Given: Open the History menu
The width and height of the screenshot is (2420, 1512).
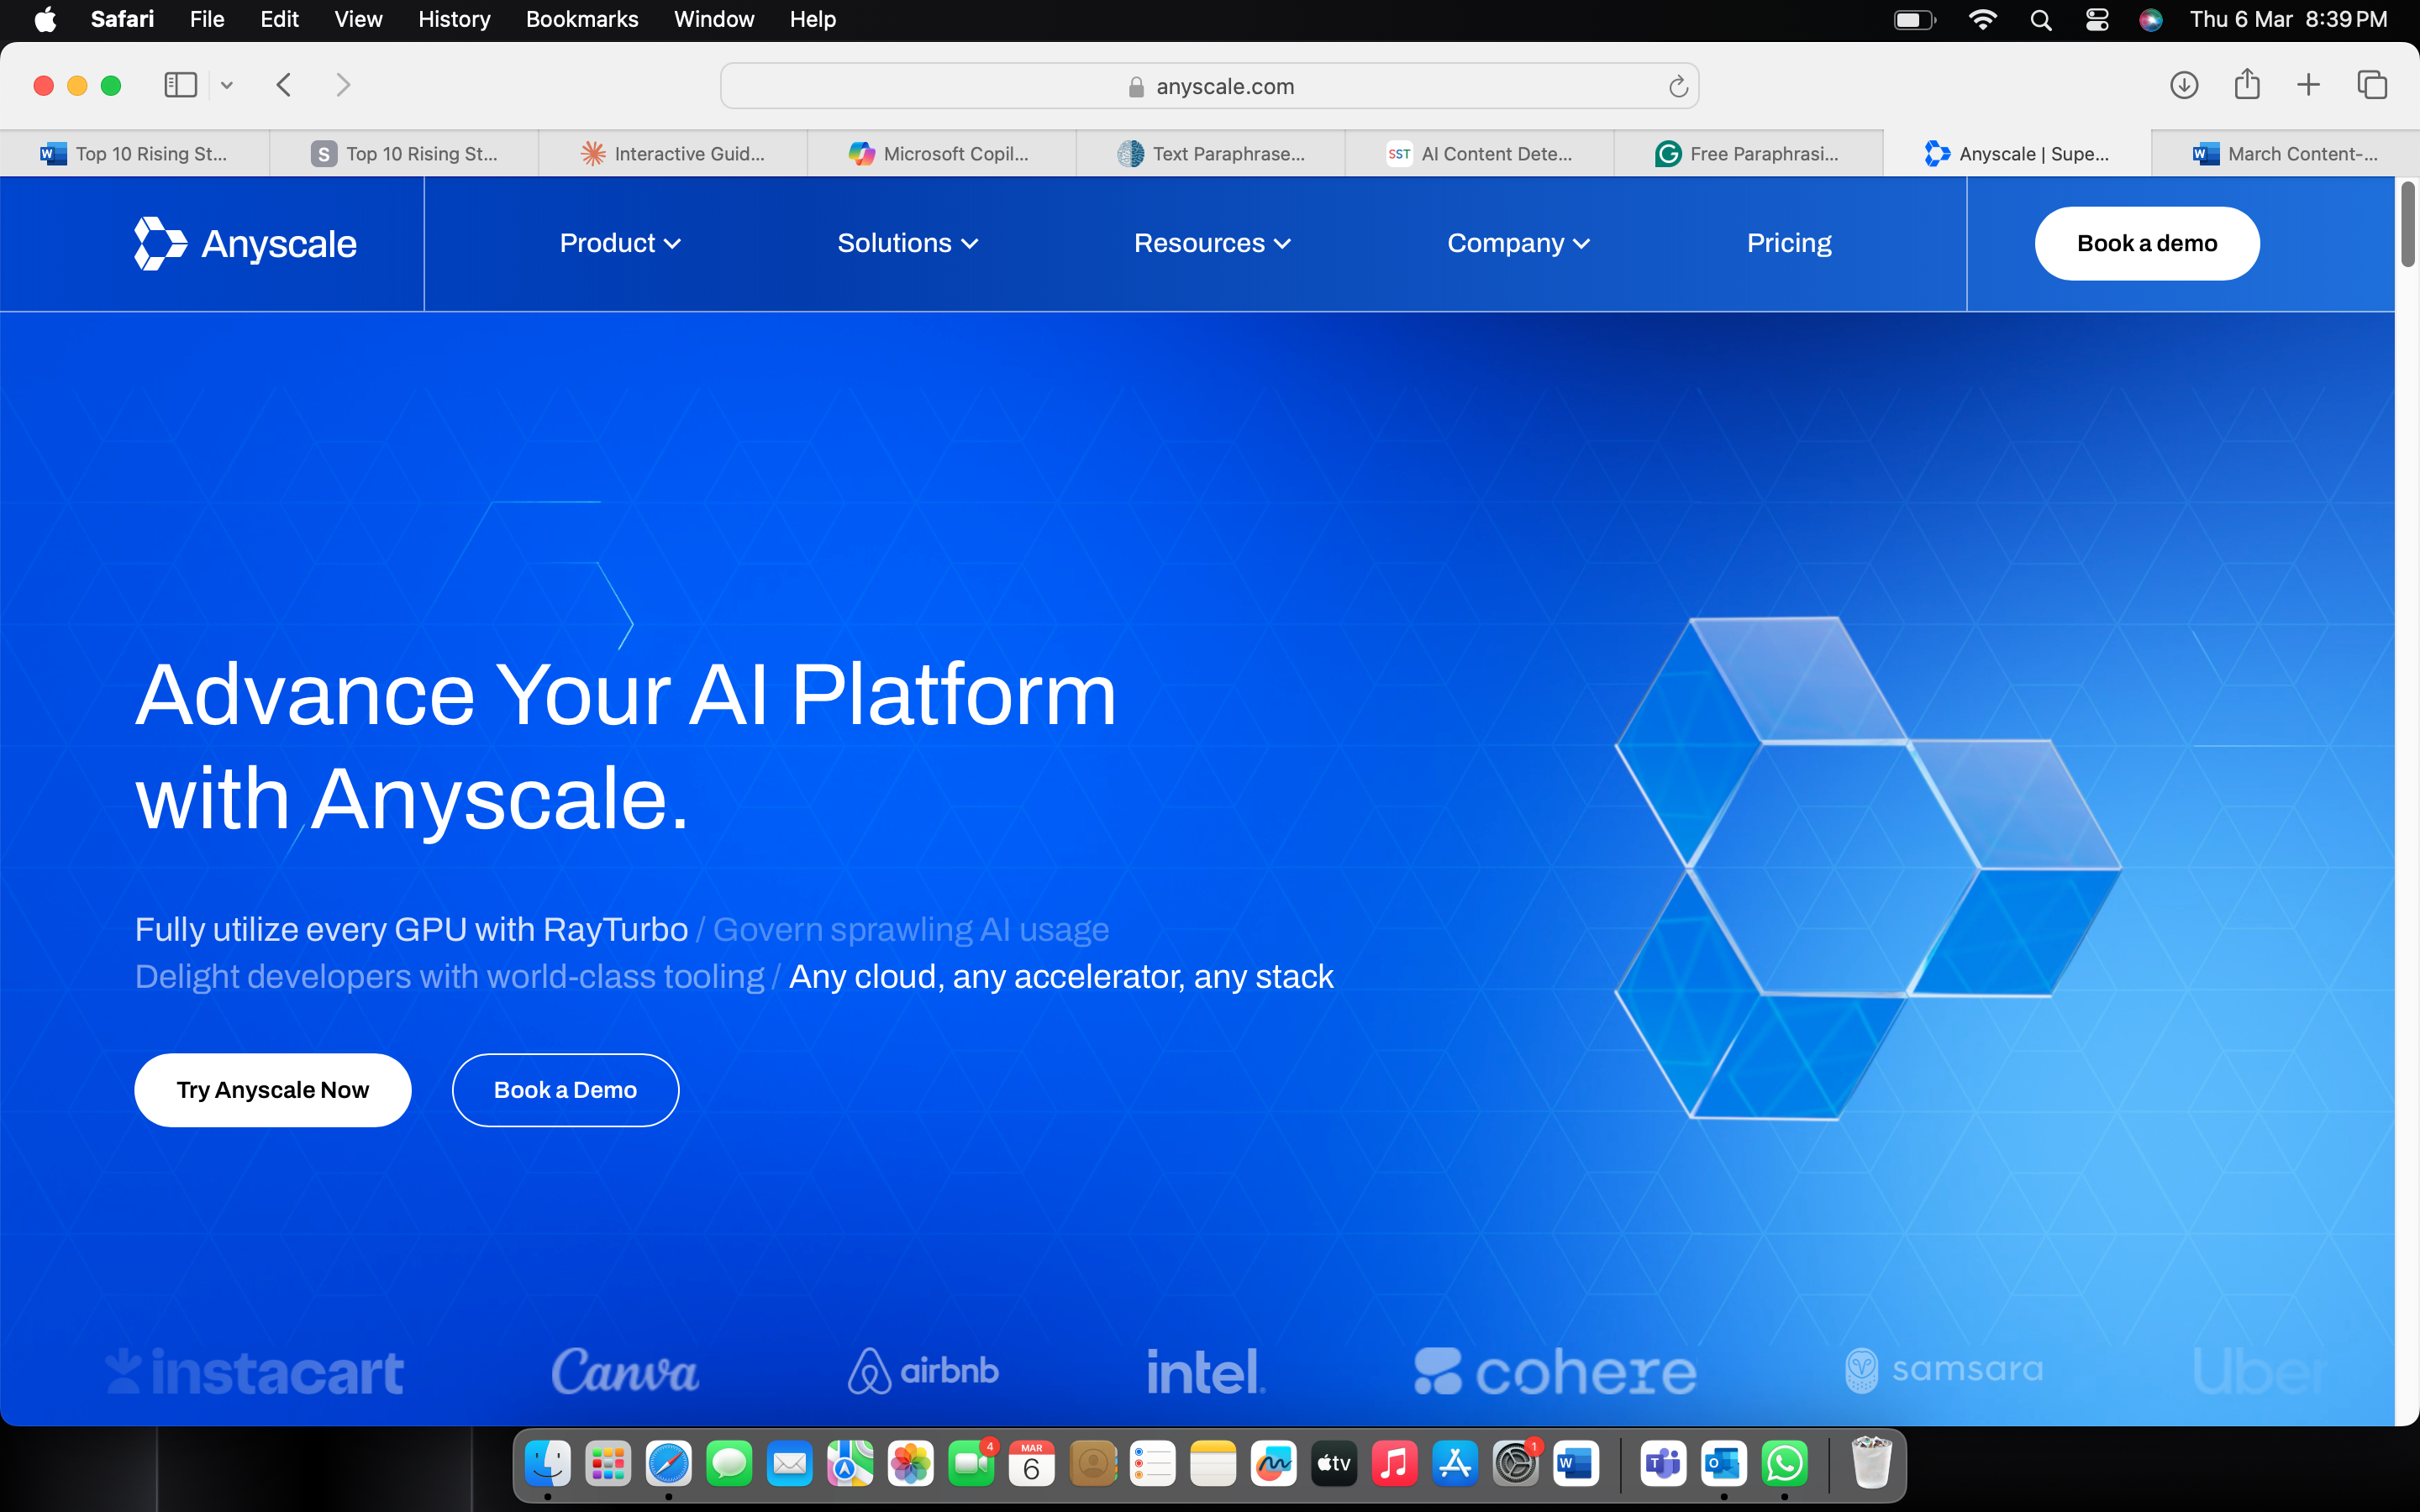Looking at the screenshot, I should [454, 19].
